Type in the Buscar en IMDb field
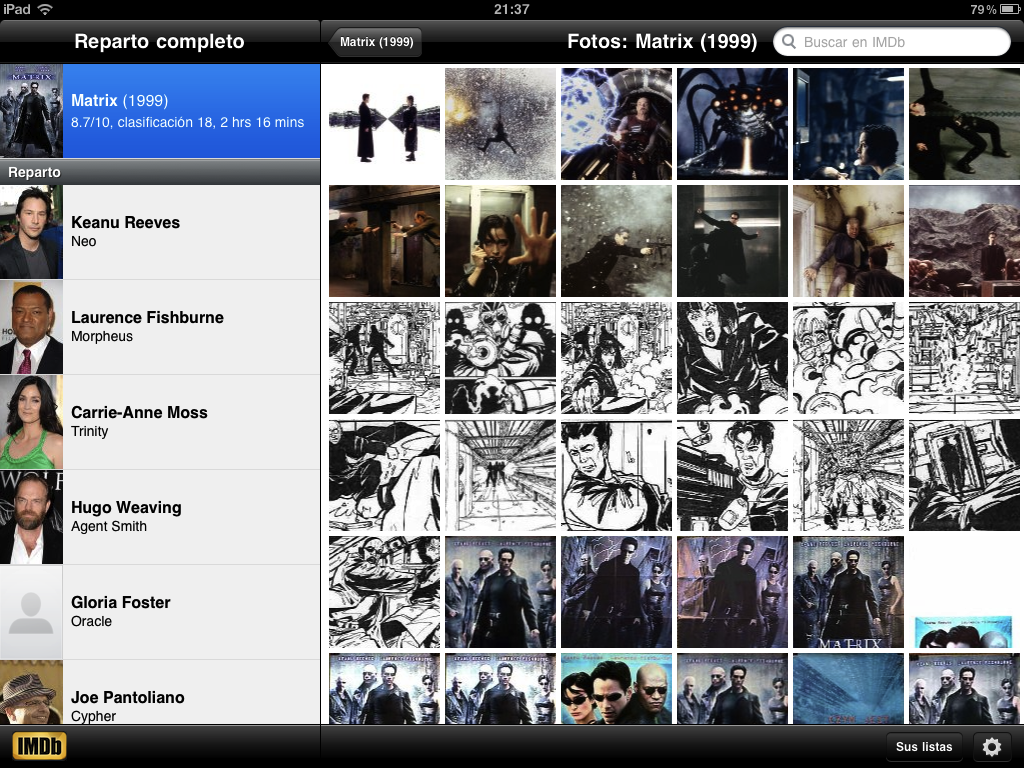Image resolution: width=1024 pixels, height=768 pixels. point(900,42)
